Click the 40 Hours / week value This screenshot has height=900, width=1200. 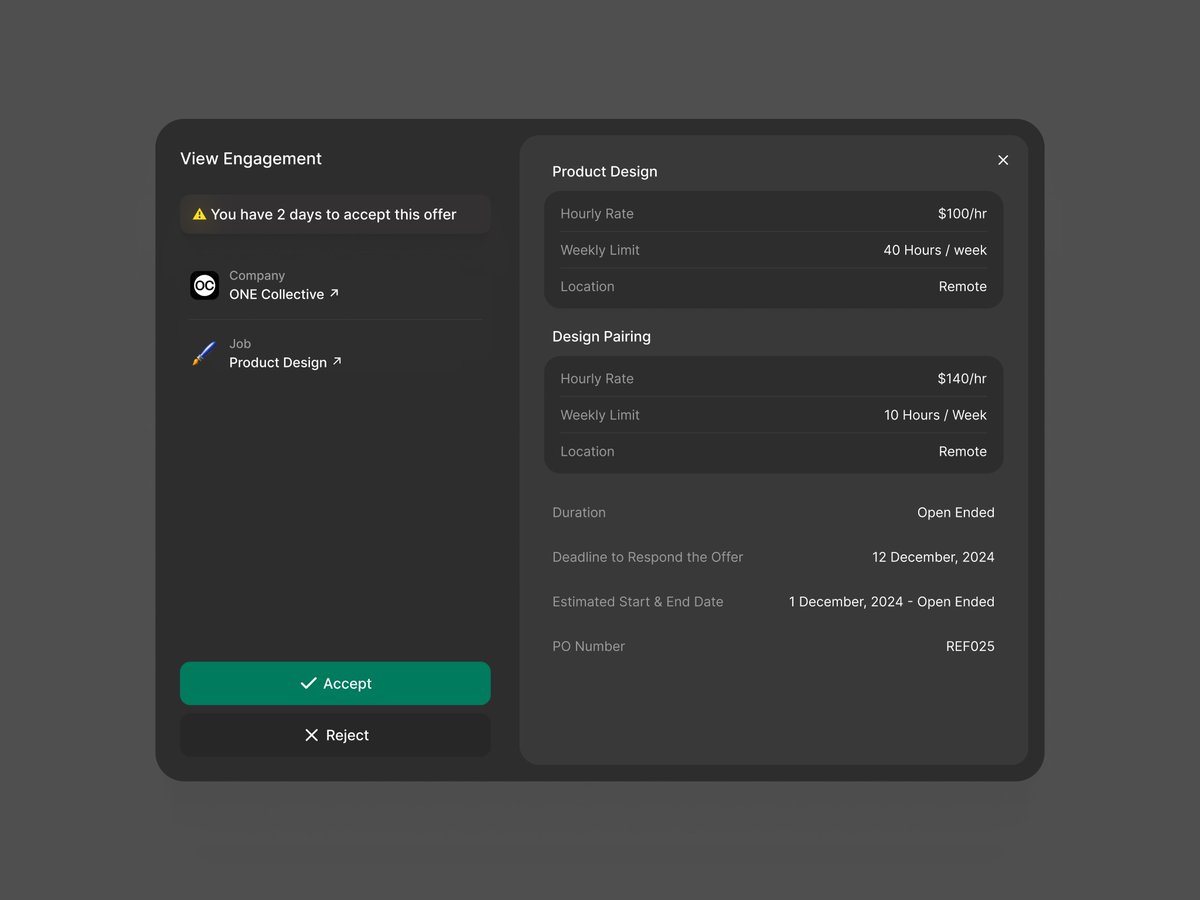pyautogui.click(x=935, y=250)
